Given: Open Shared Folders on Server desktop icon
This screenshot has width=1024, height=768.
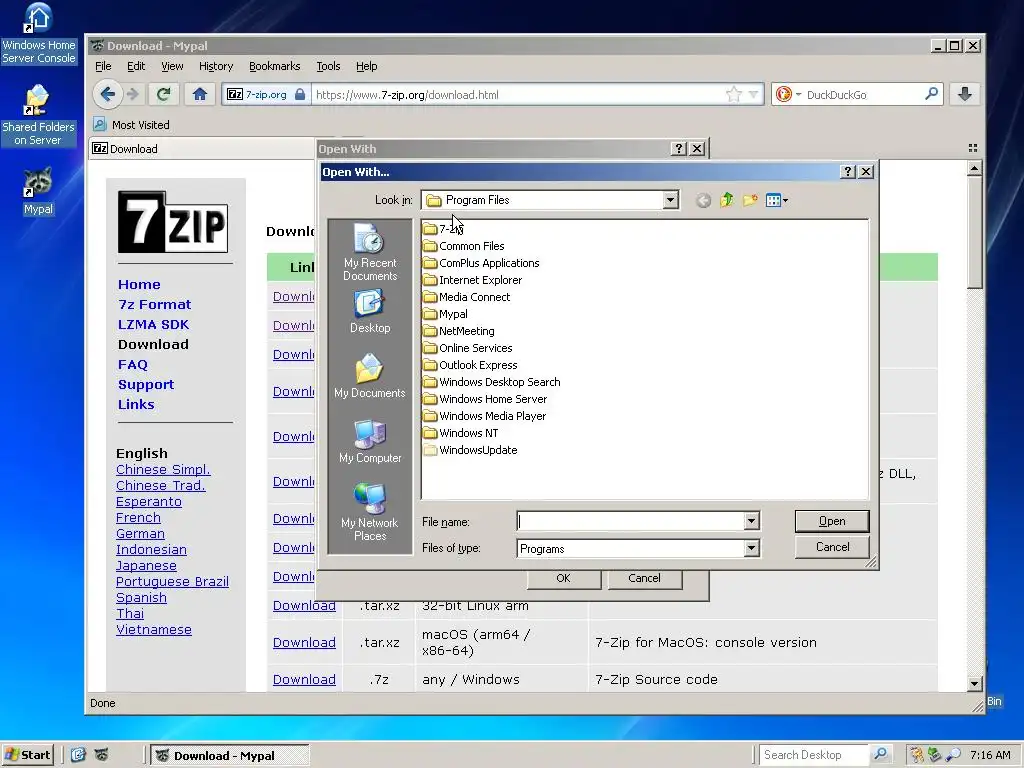Looking at the screenshot, I should coord(39,115).
